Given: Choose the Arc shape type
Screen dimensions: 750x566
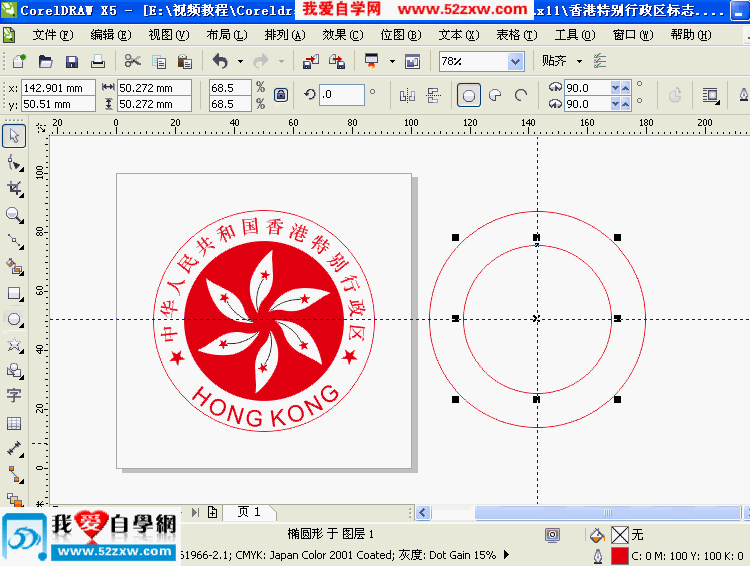Looking at the screenshot, I should pos(521,95).
